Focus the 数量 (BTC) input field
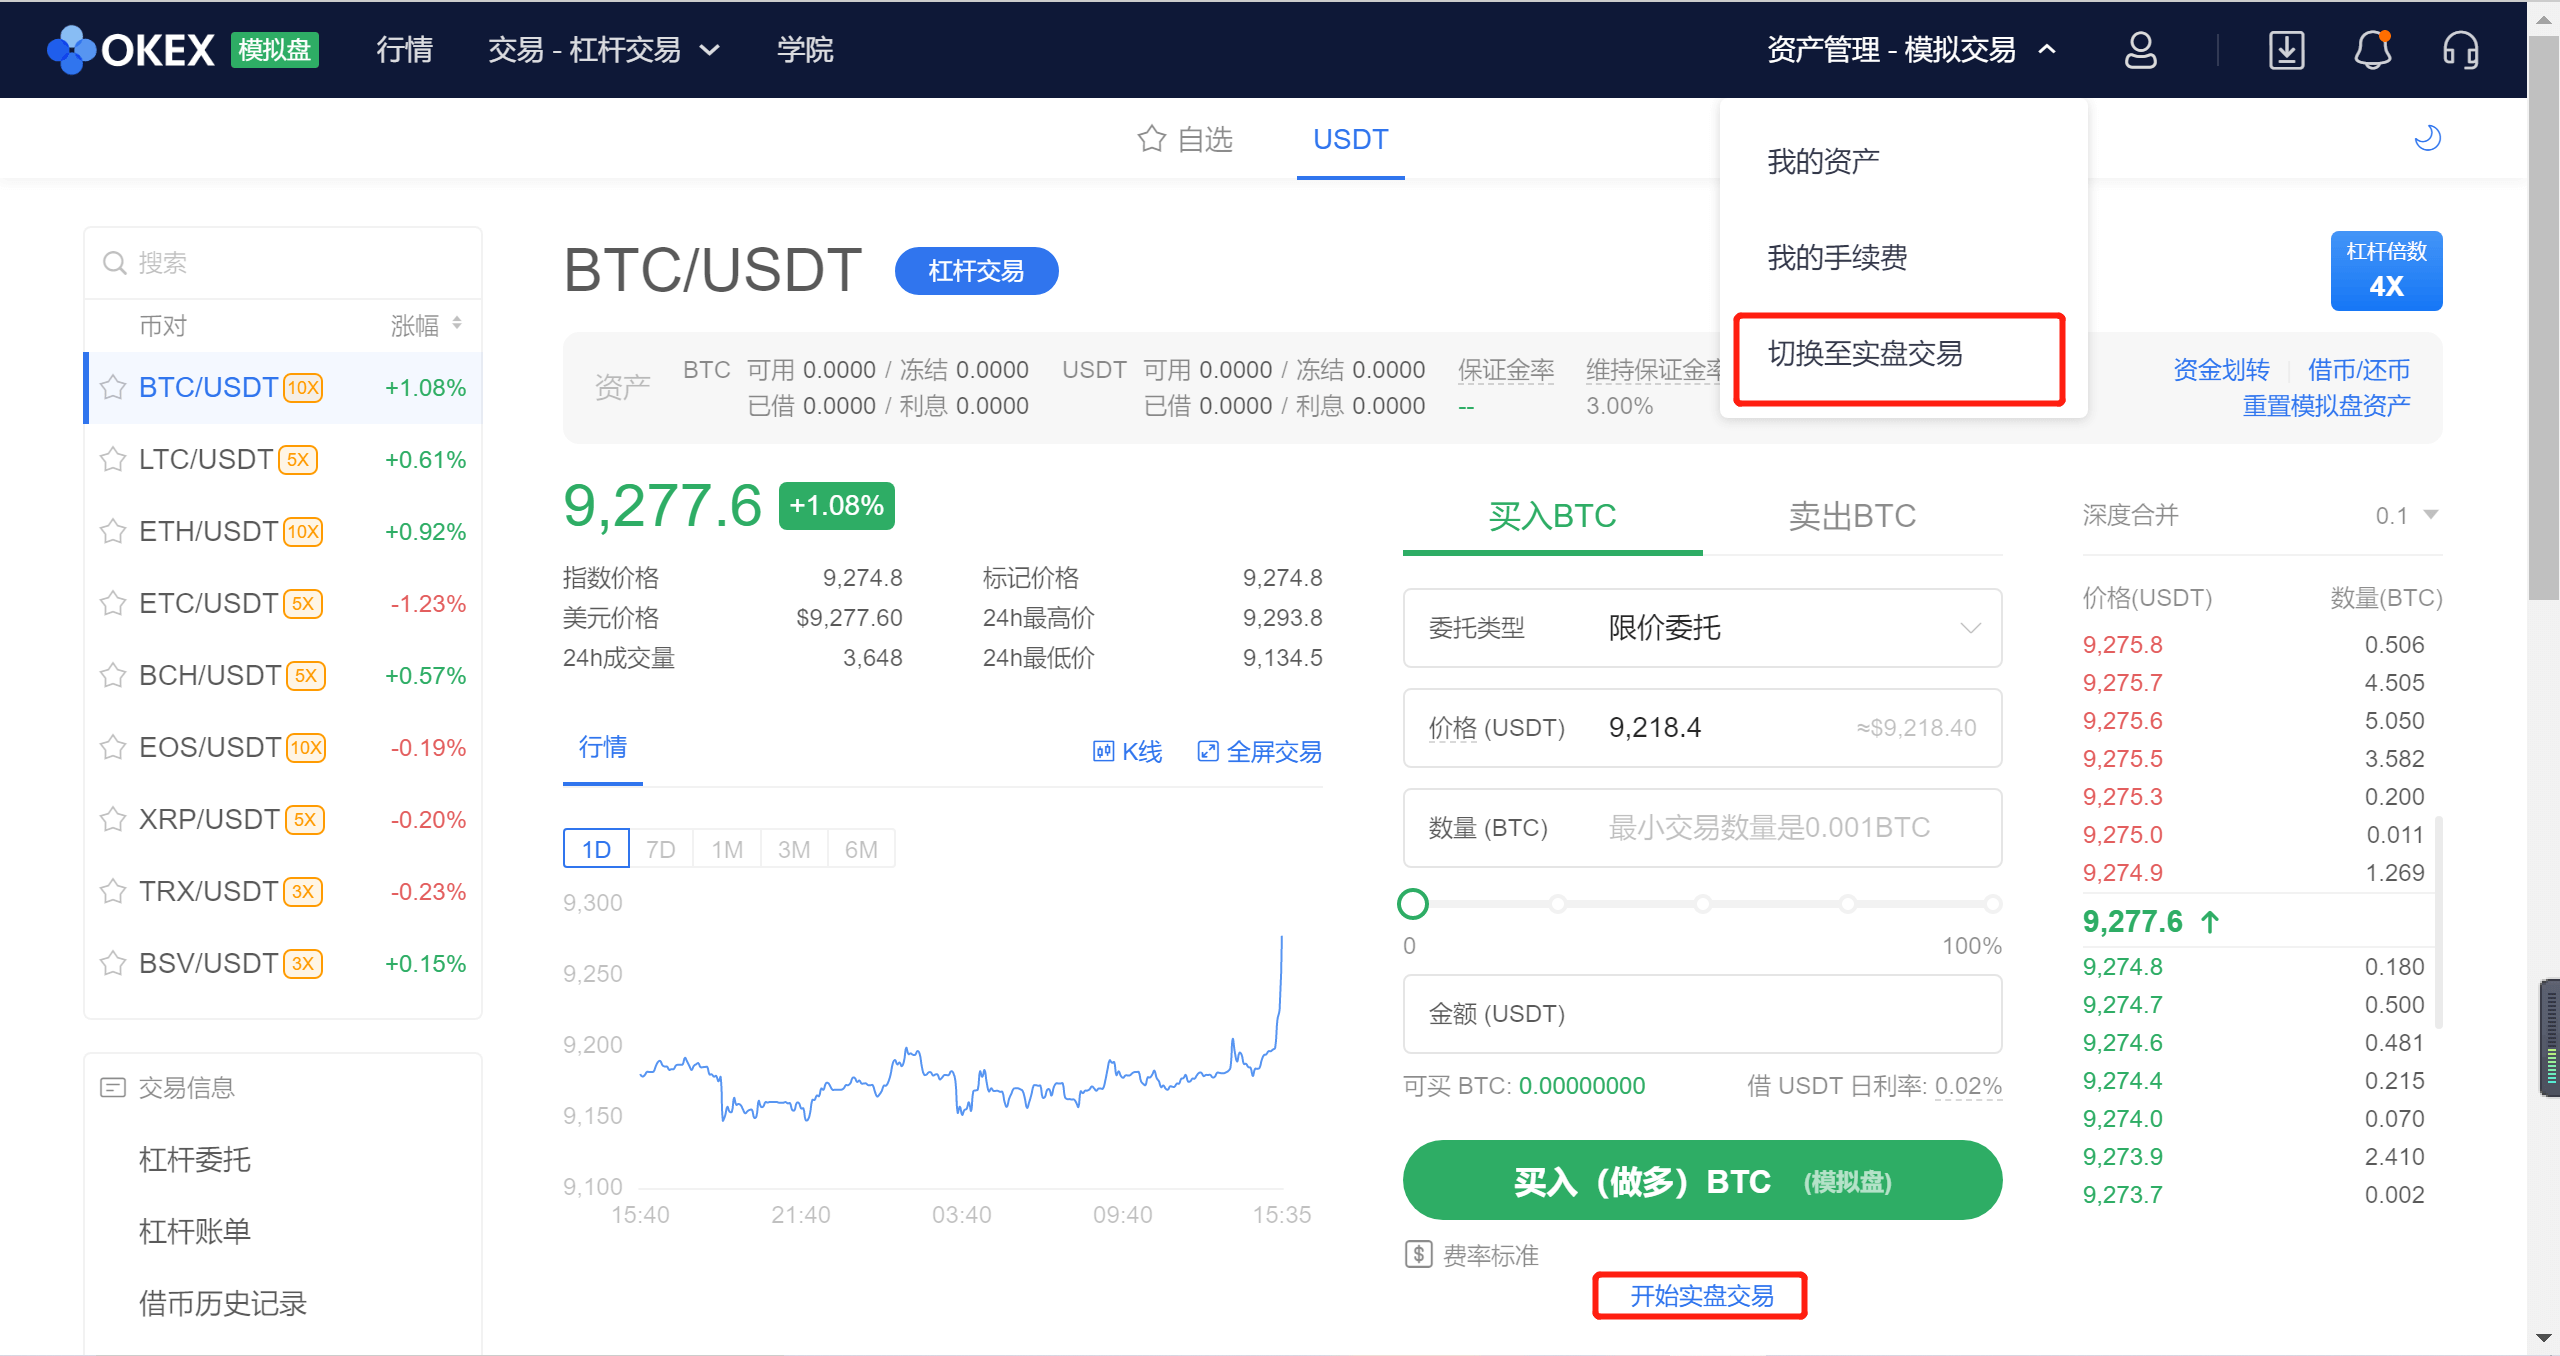The image size is (2560, 1356). click(x=1702, y=828)
